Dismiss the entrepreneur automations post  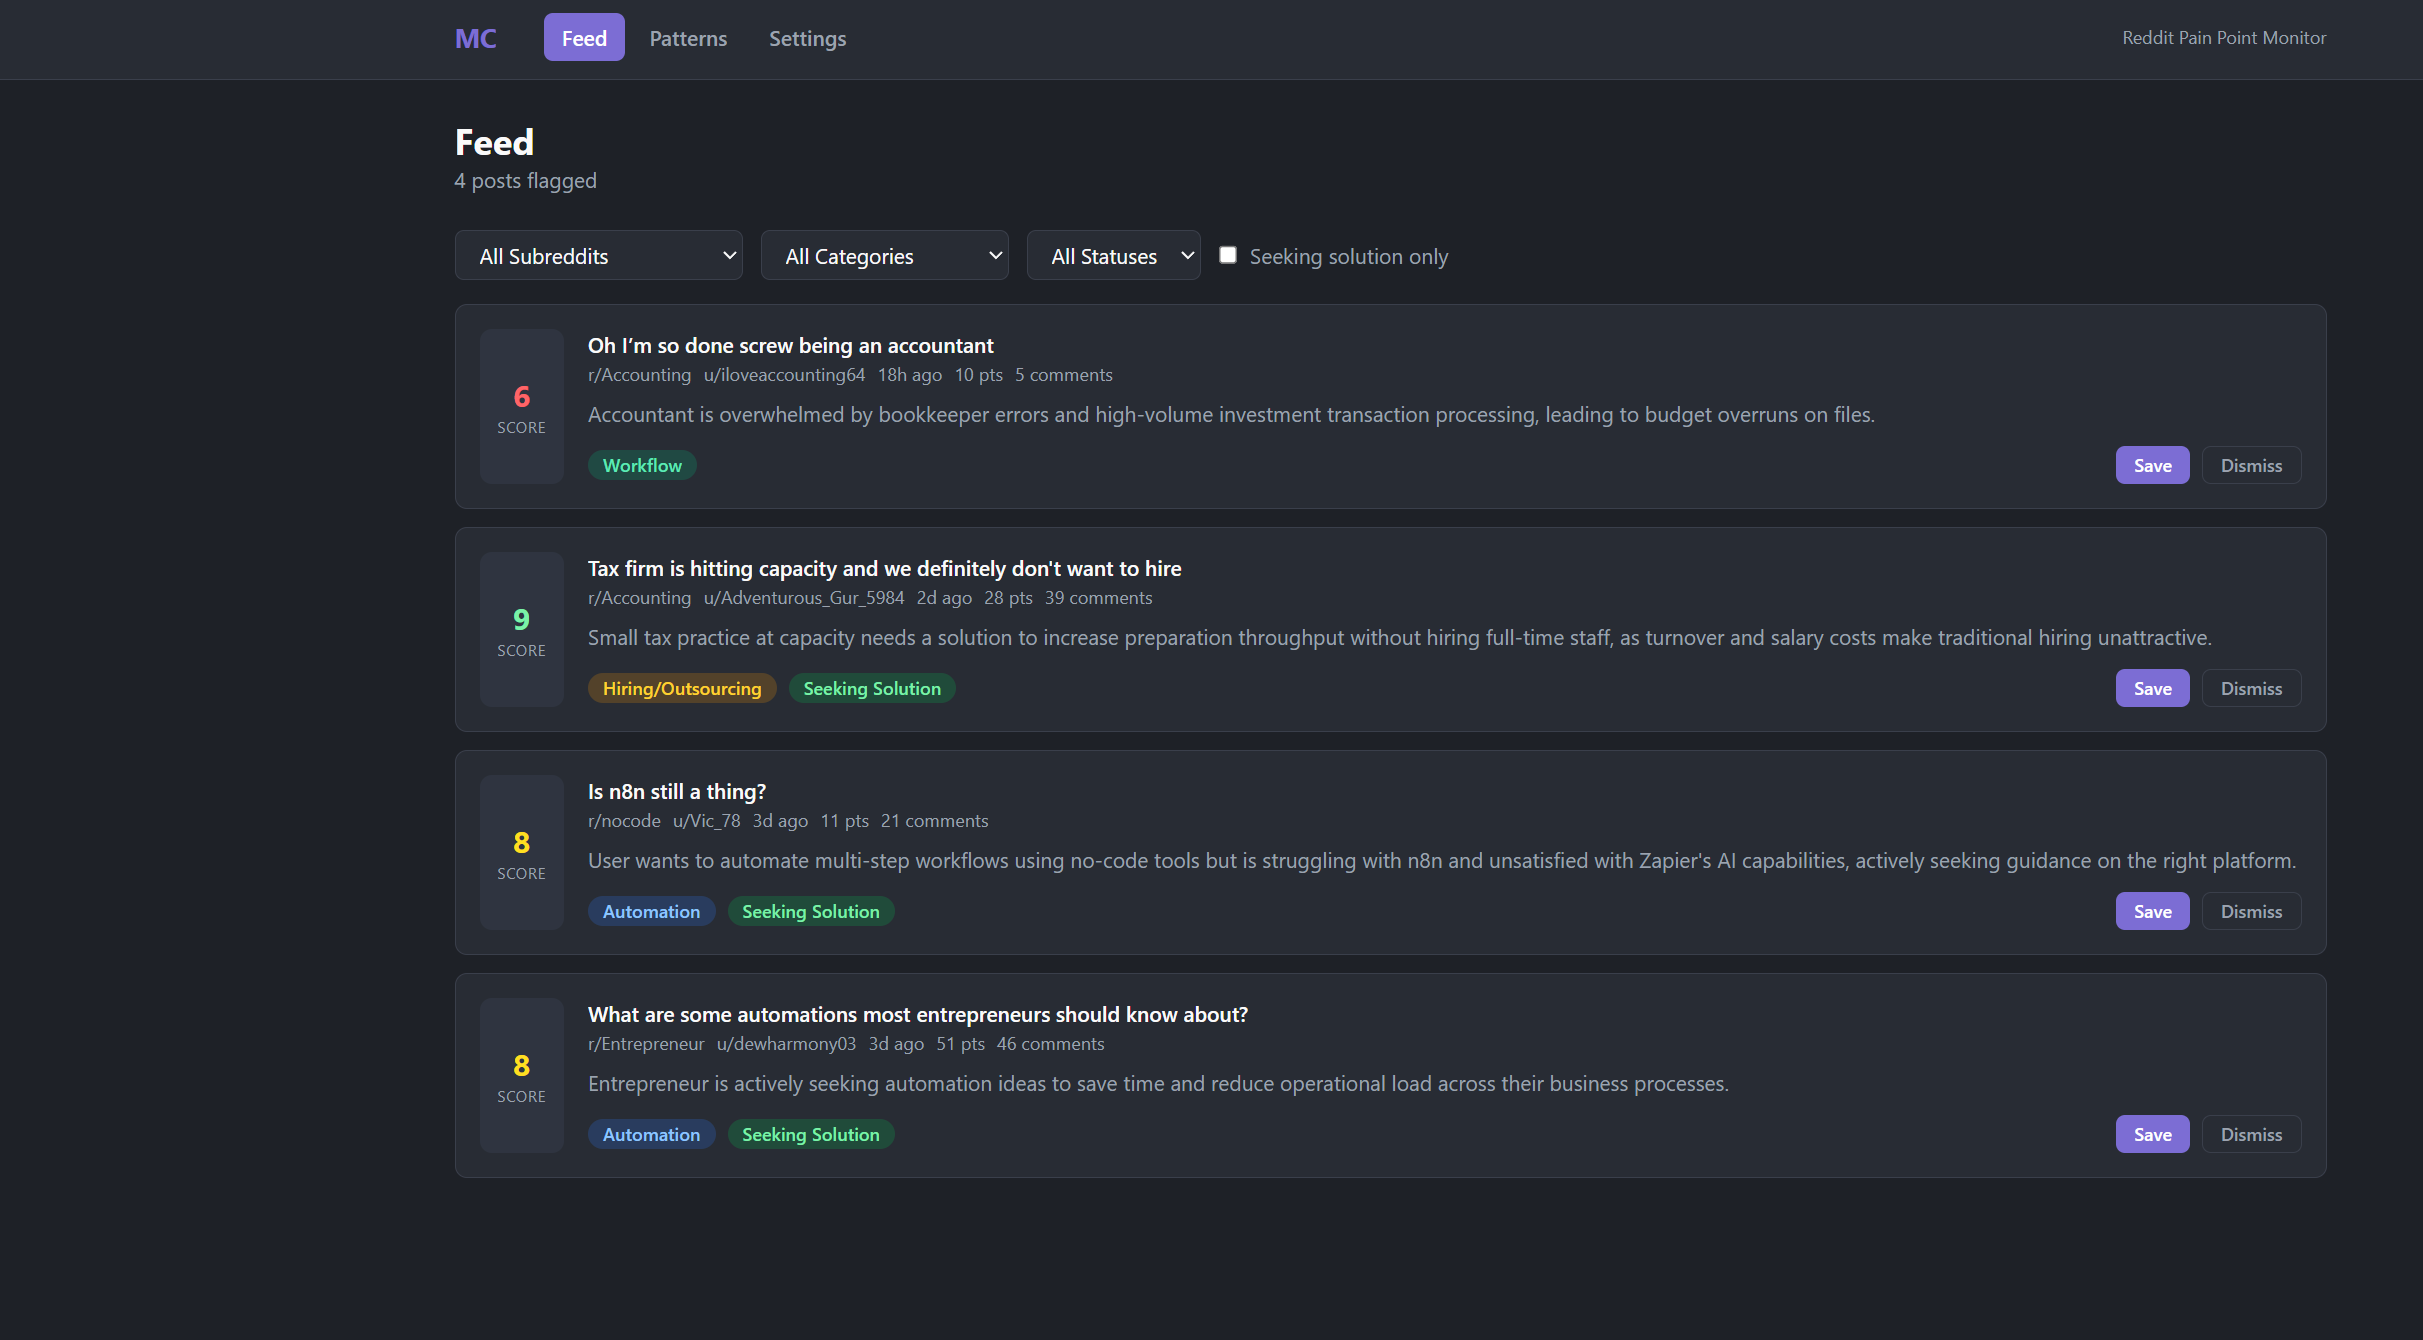tap(2251, 1134)
